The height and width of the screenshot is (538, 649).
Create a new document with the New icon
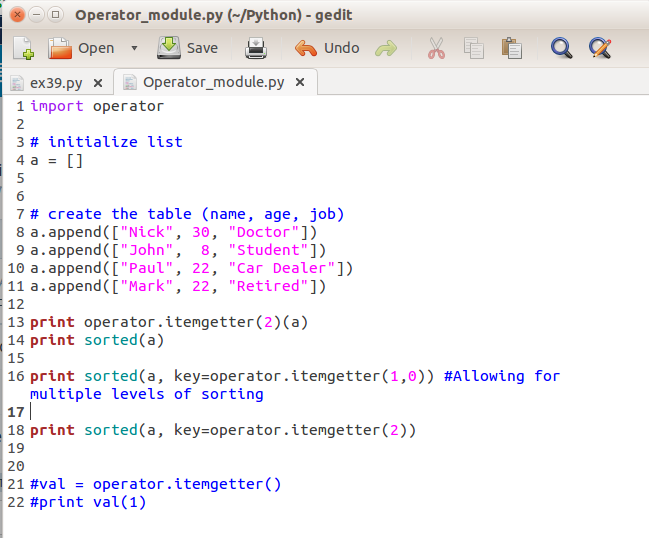point(23,48)
